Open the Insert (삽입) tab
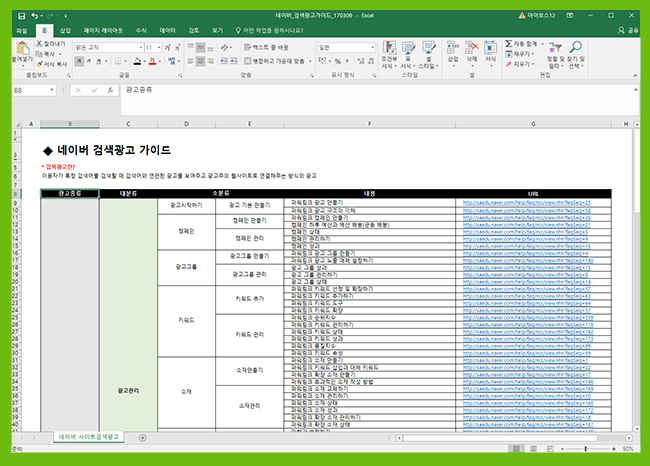 (x=65, y=31)
